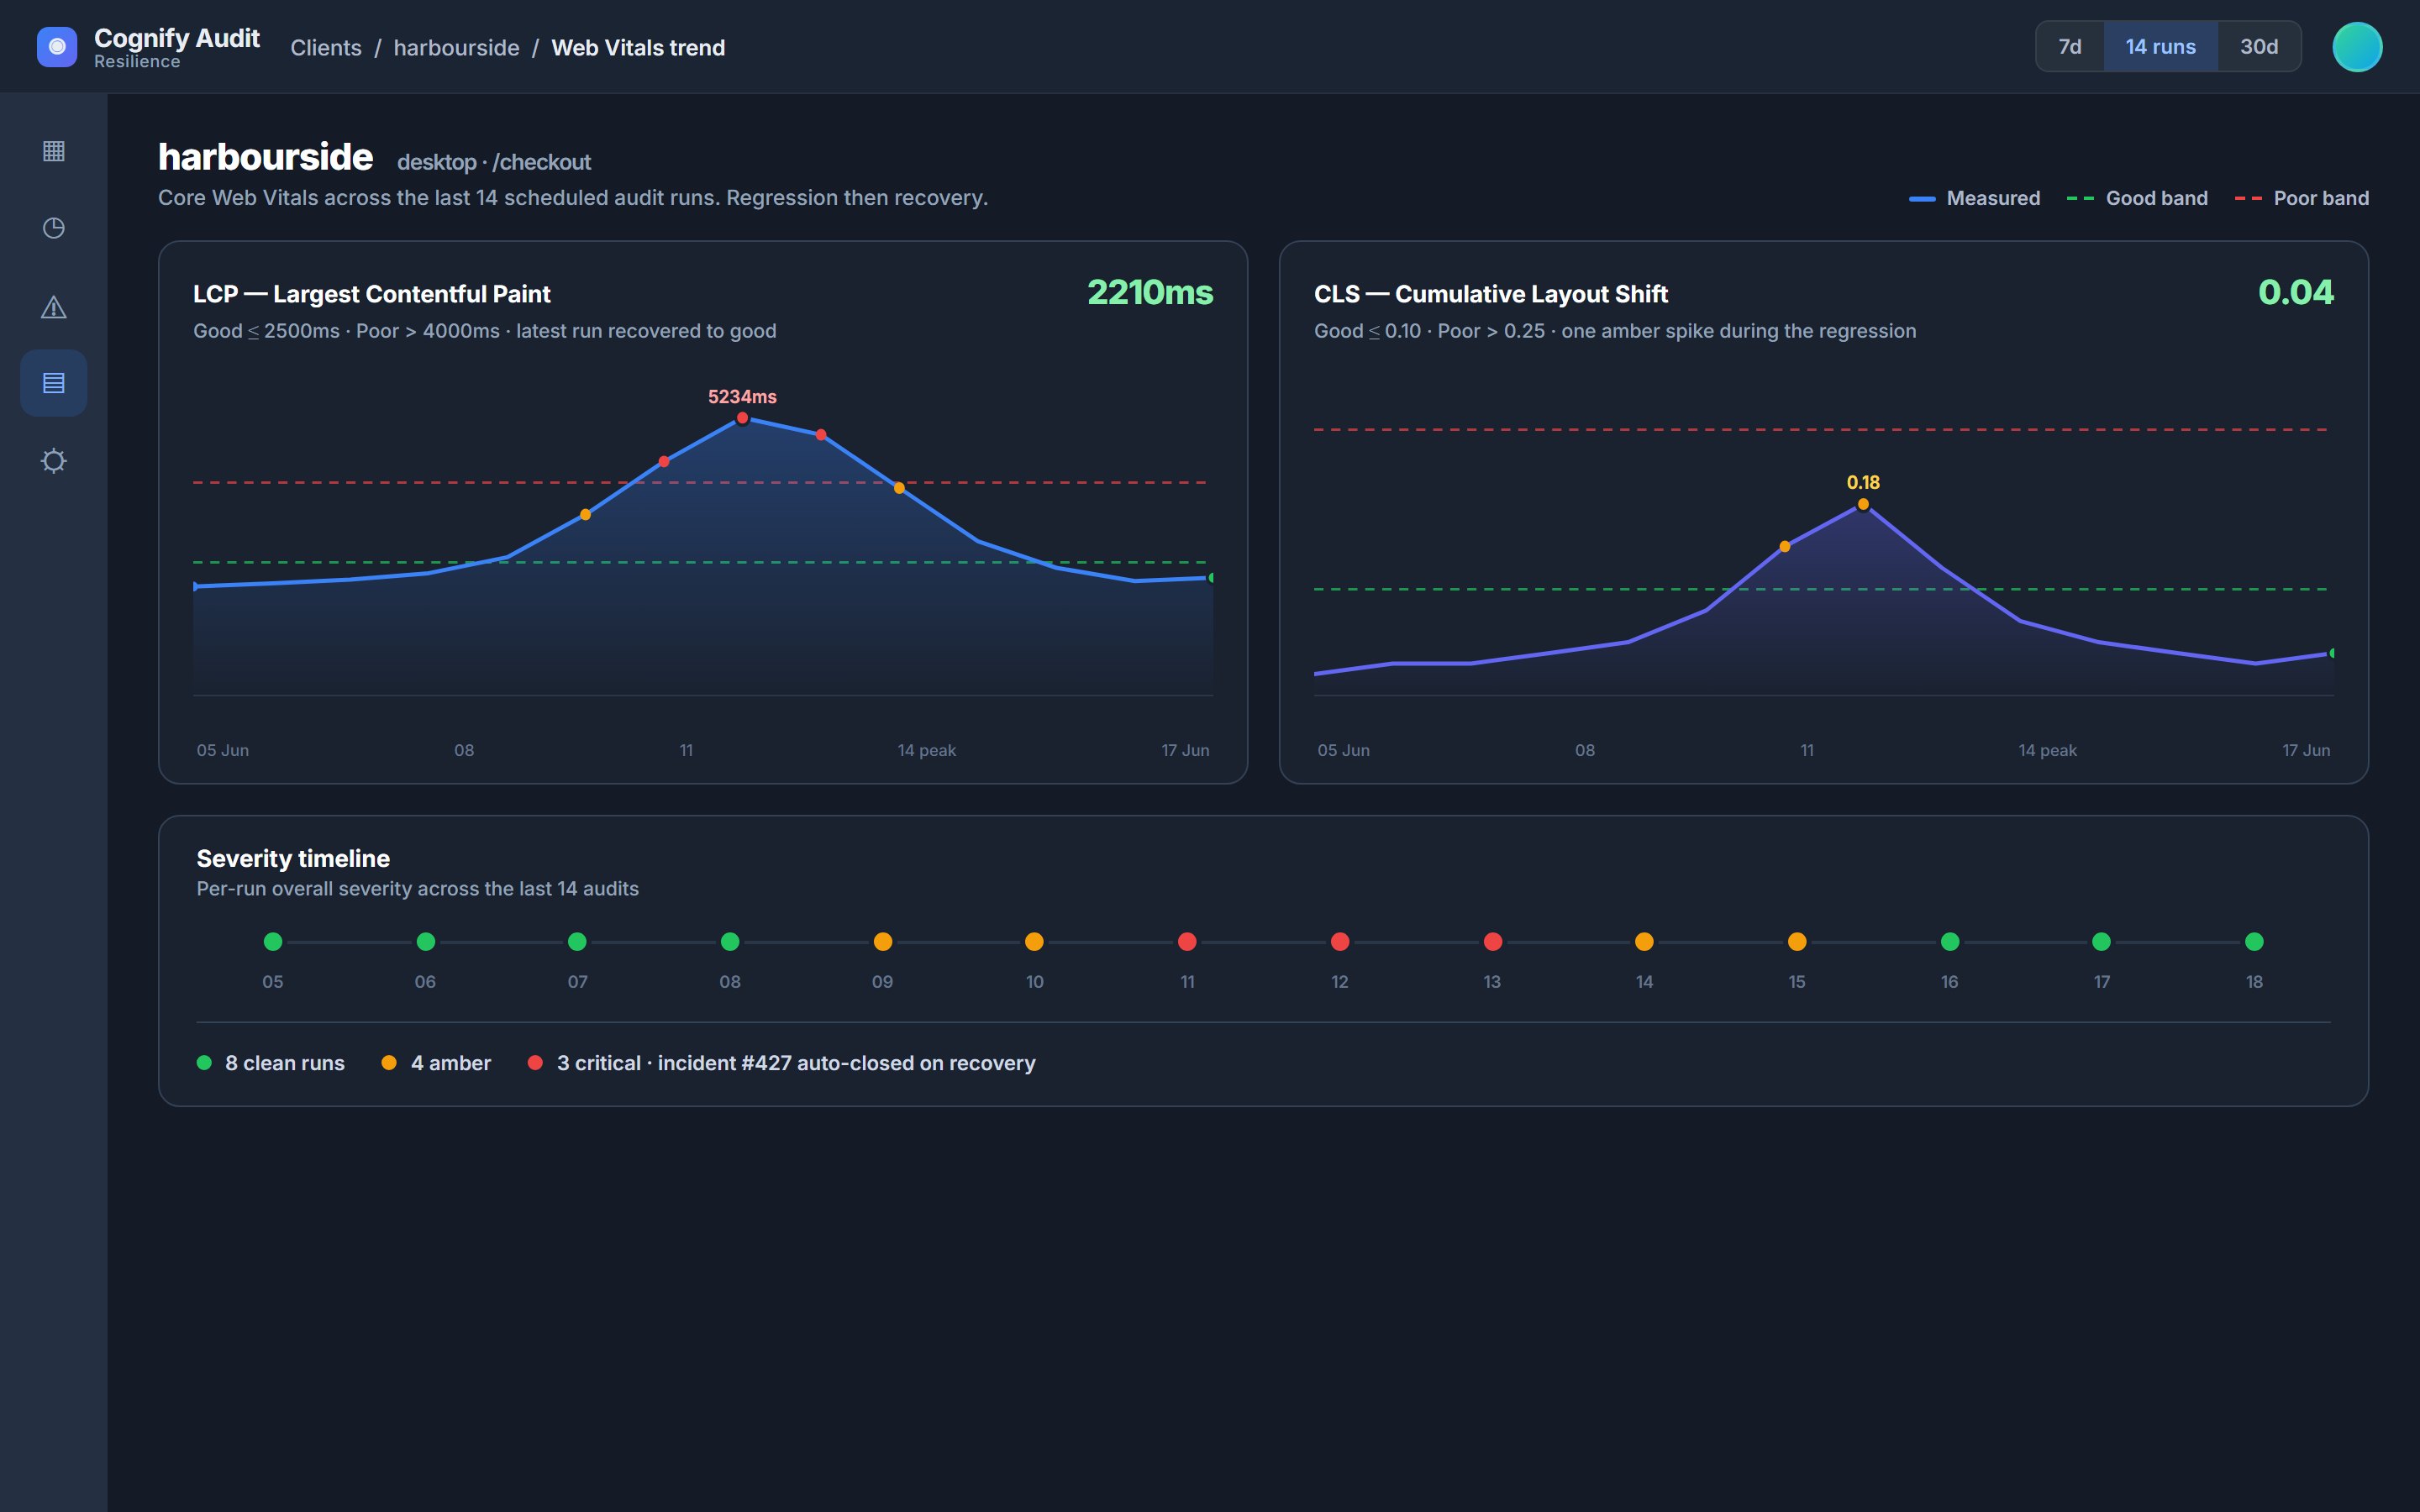2420x1512 pixels.
Task: Open the clock history sidebar icon
Action: (x=54, y=228)
